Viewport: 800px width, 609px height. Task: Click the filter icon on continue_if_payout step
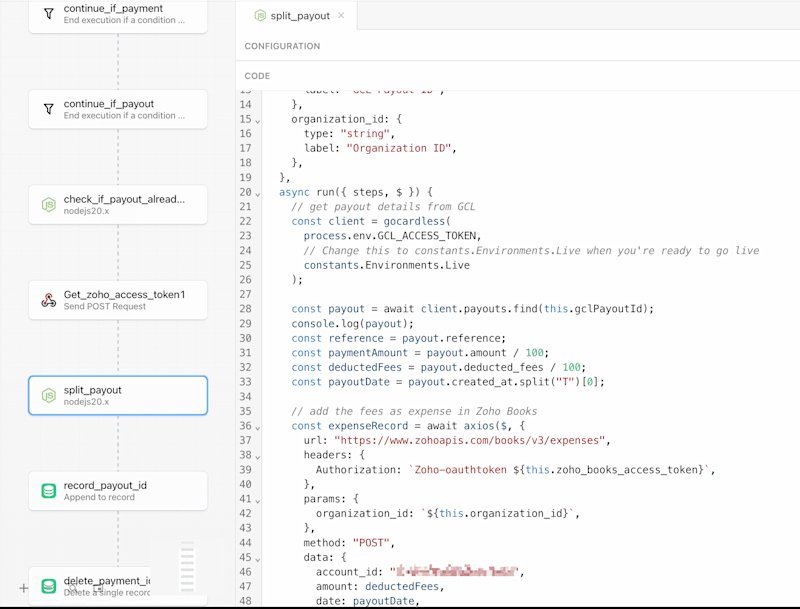tap(48, 109)
